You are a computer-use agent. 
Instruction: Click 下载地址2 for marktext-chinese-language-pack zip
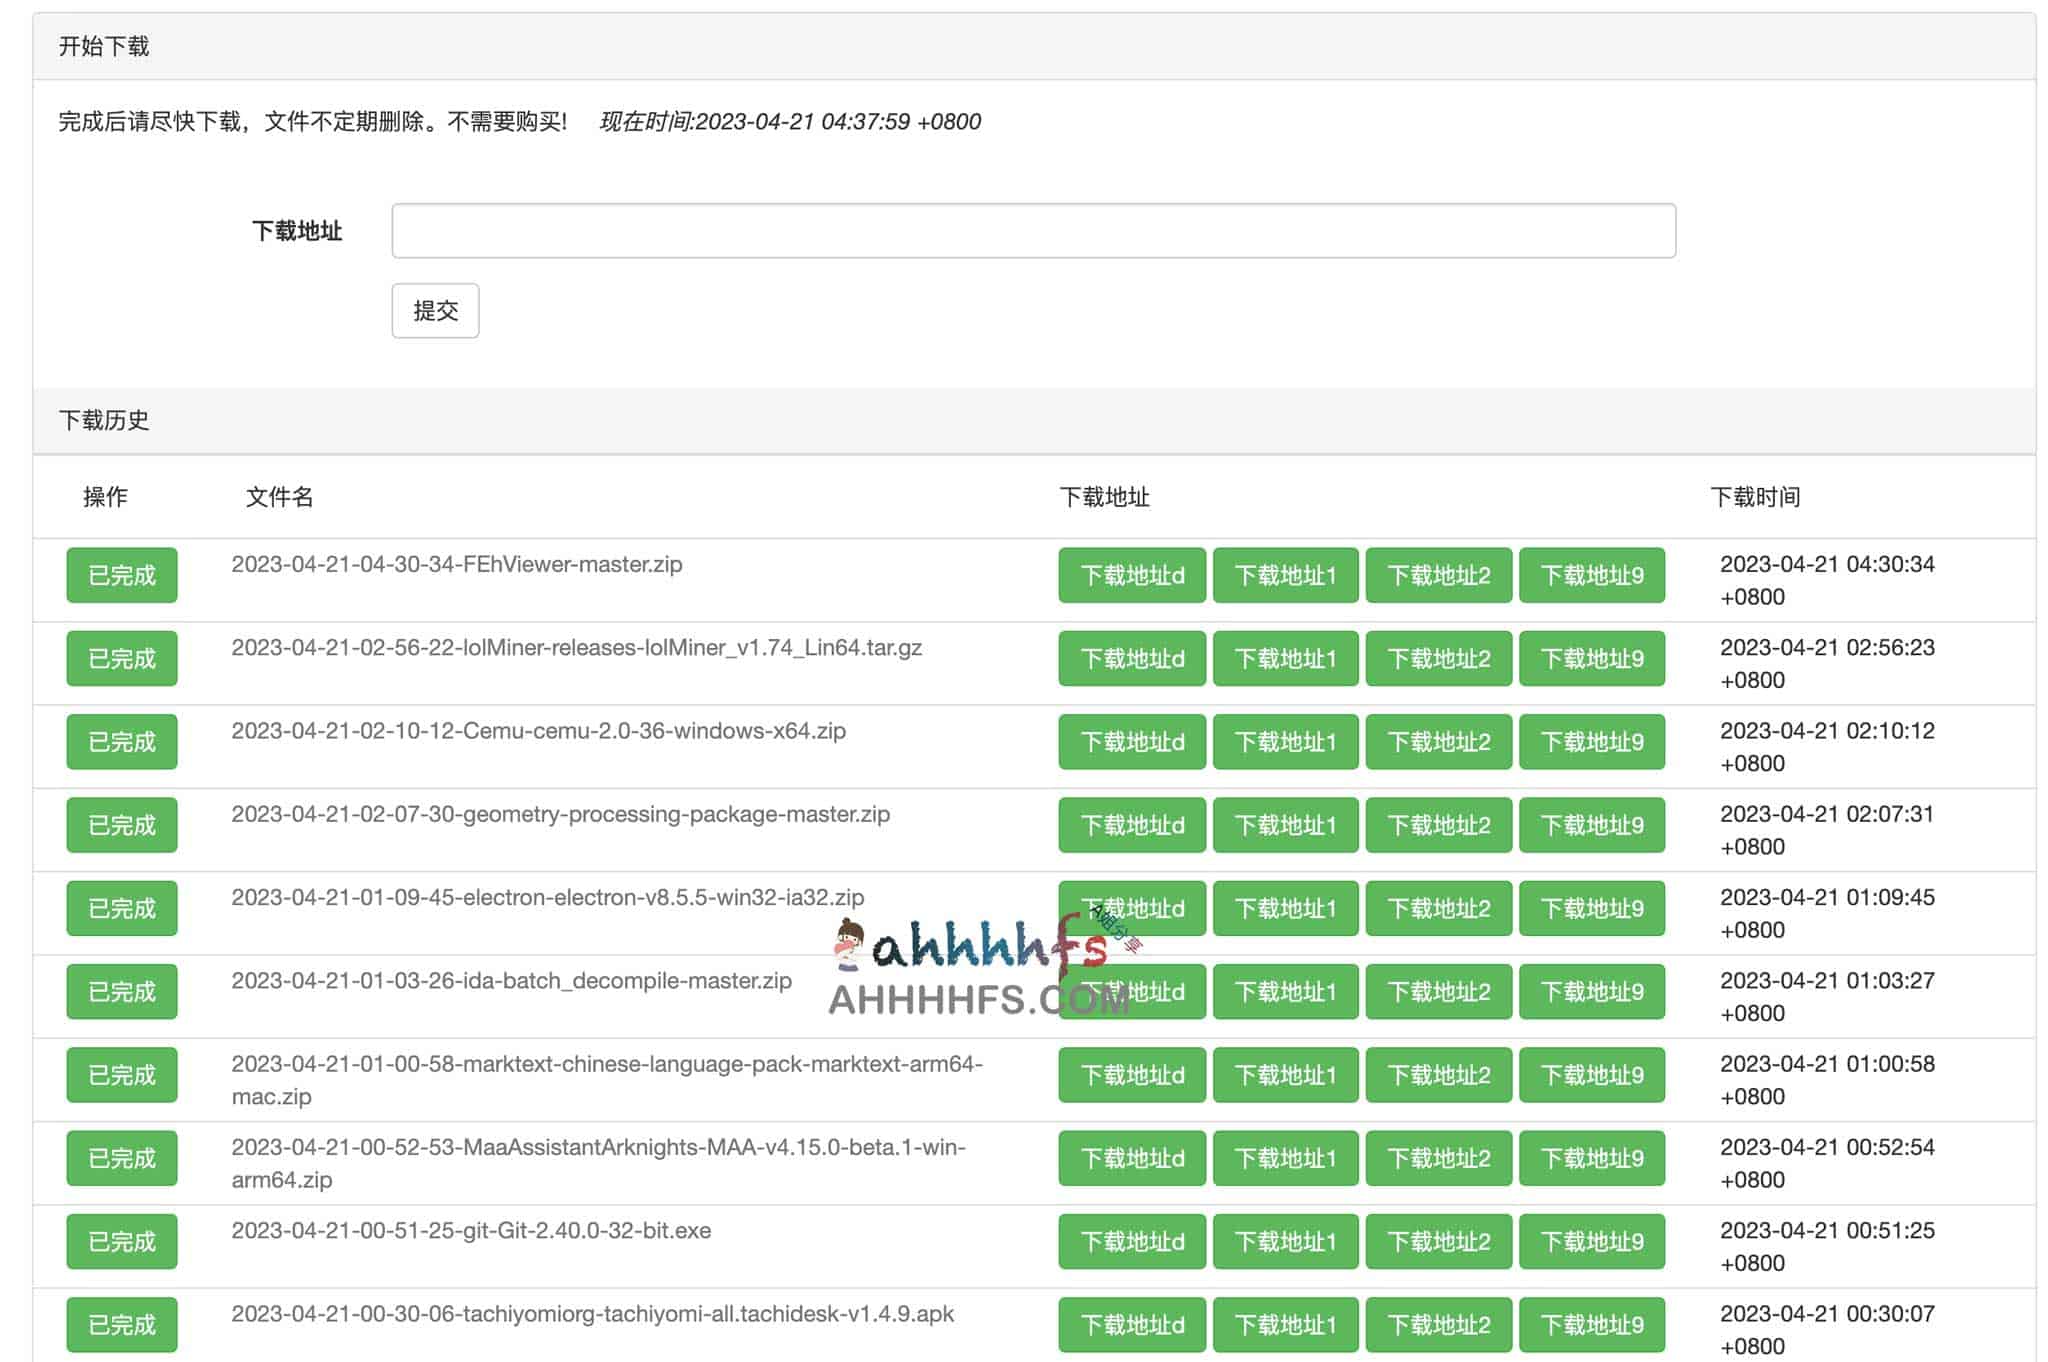(x=1438, y=1074)
